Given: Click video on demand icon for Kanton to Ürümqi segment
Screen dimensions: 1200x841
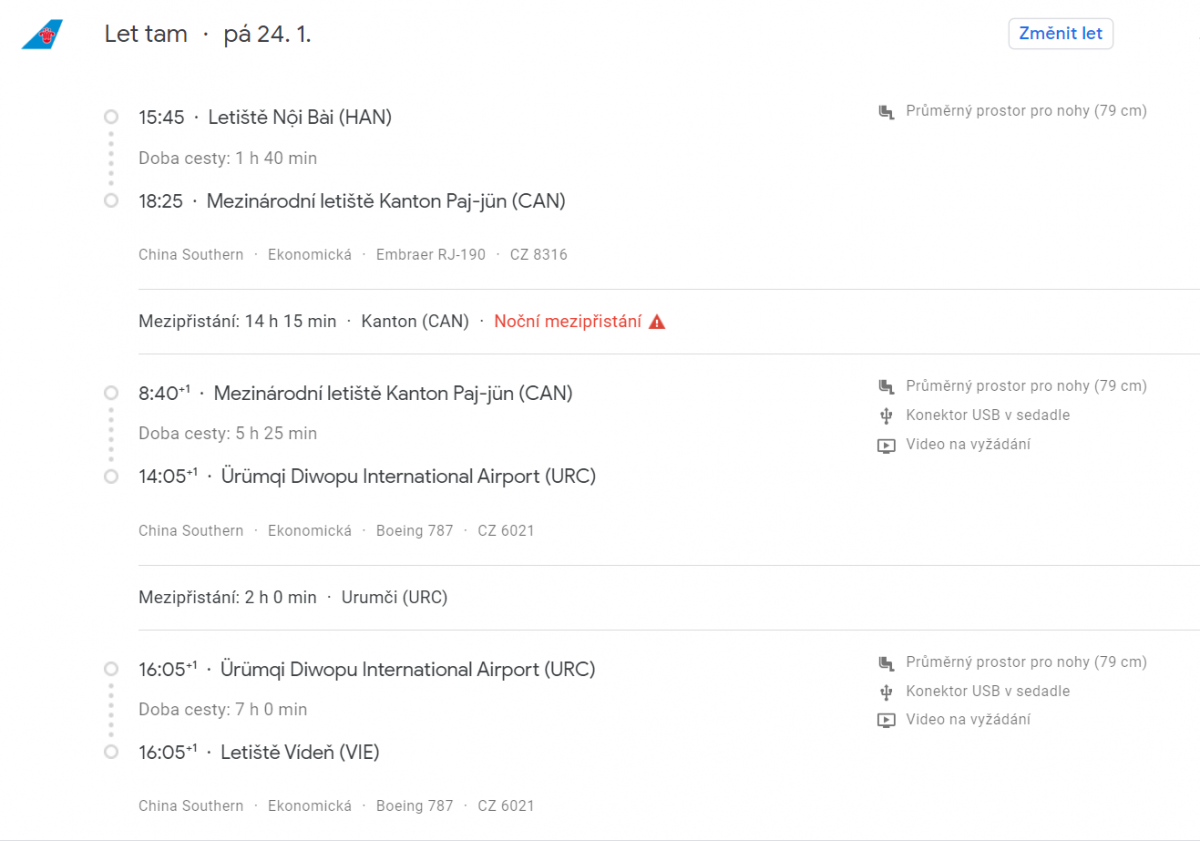Looking at the screenshot, I should (x=886, y=446).
